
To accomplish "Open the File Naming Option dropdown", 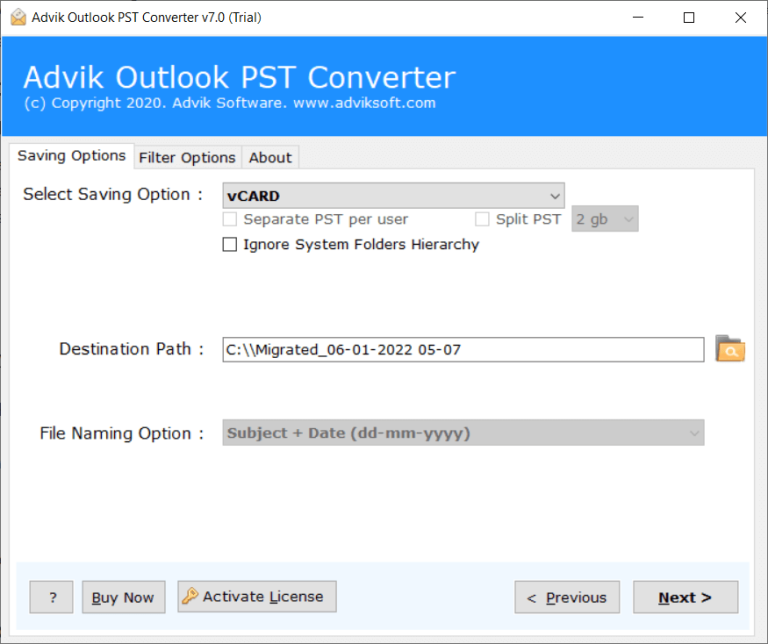I will [x=463, y=433].
